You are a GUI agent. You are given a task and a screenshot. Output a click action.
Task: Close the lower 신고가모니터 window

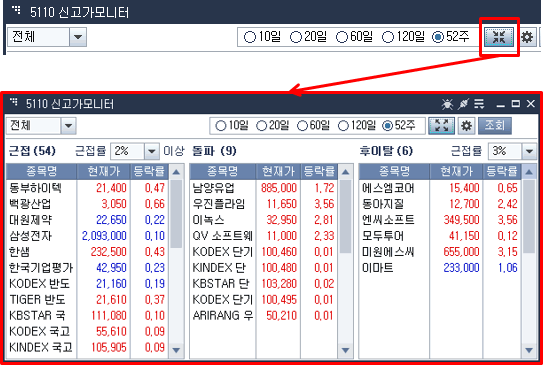[x=531, y=104]
